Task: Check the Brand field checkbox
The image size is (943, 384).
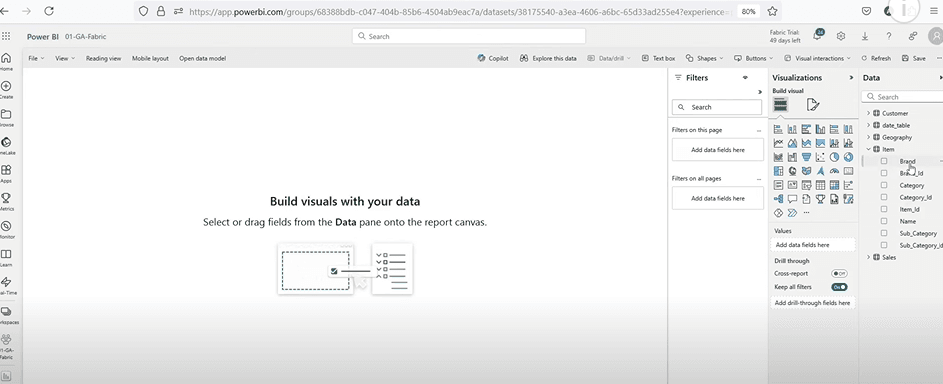Action: click(x=884, y=161)
